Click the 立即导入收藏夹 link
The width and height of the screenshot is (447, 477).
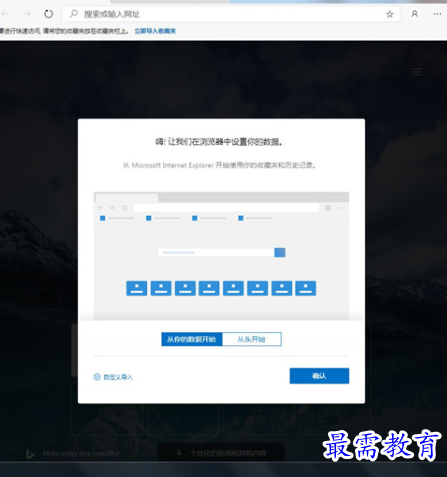(x=155, y=31)
